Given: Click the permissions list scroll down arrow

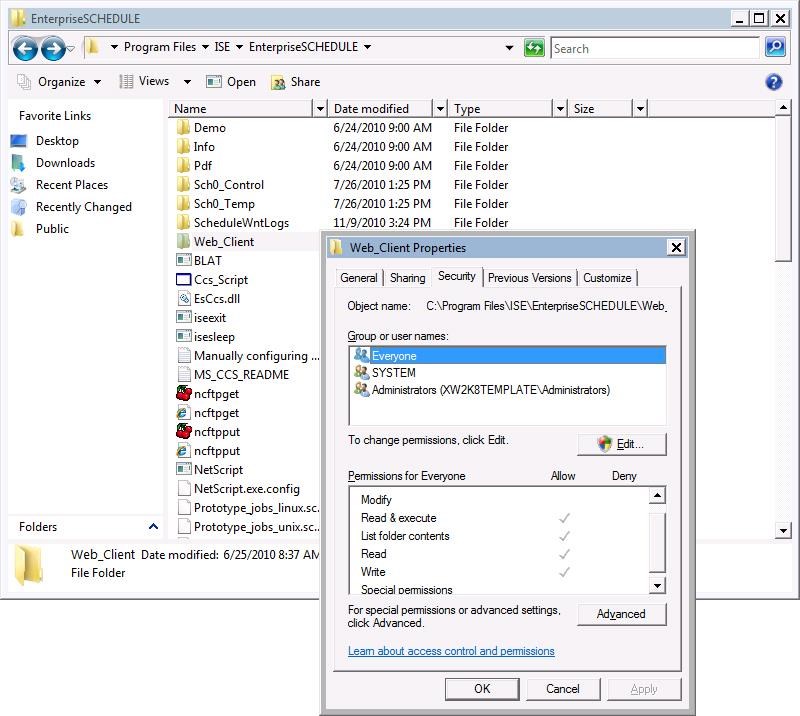Looking at the screenshot, I should [657, 586].
